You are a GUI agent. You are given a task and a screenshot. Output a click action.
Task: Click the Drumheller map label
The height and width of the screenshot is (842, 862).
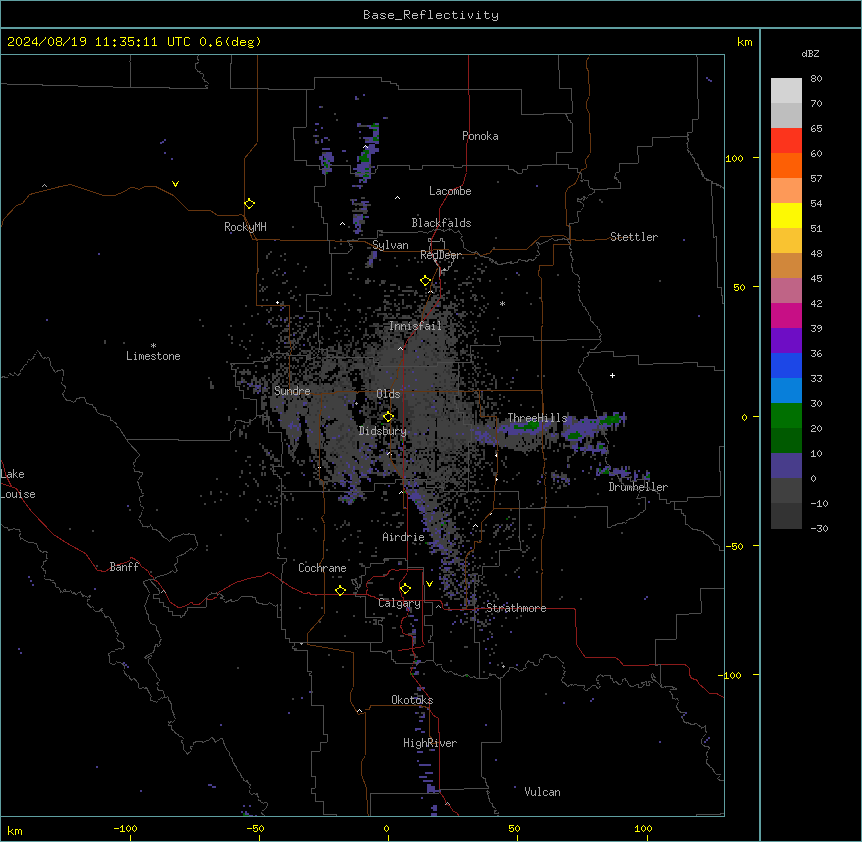point(638,487)
